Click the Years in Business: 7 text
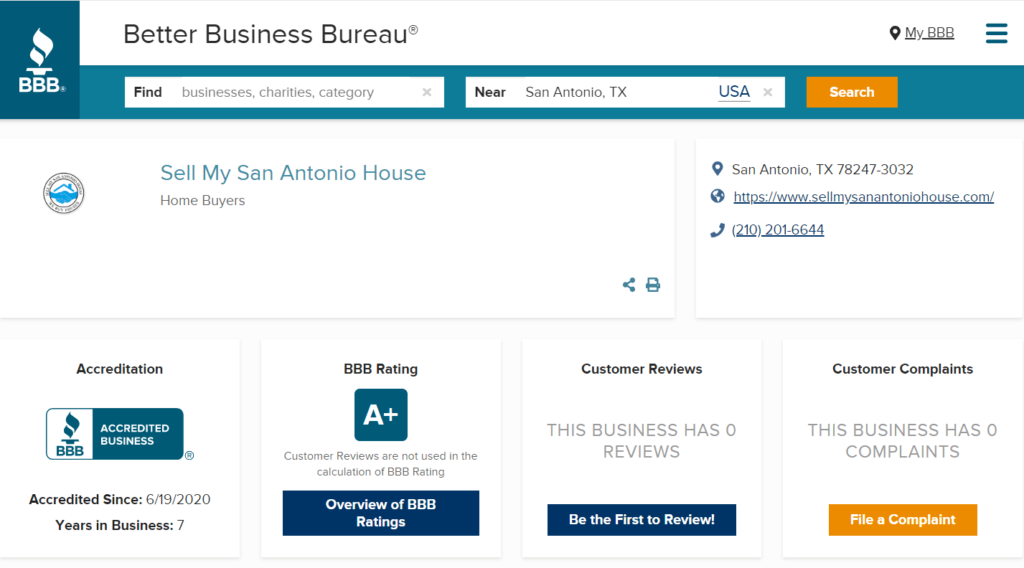Screen dimensions: 1024x568 point(120,526)
